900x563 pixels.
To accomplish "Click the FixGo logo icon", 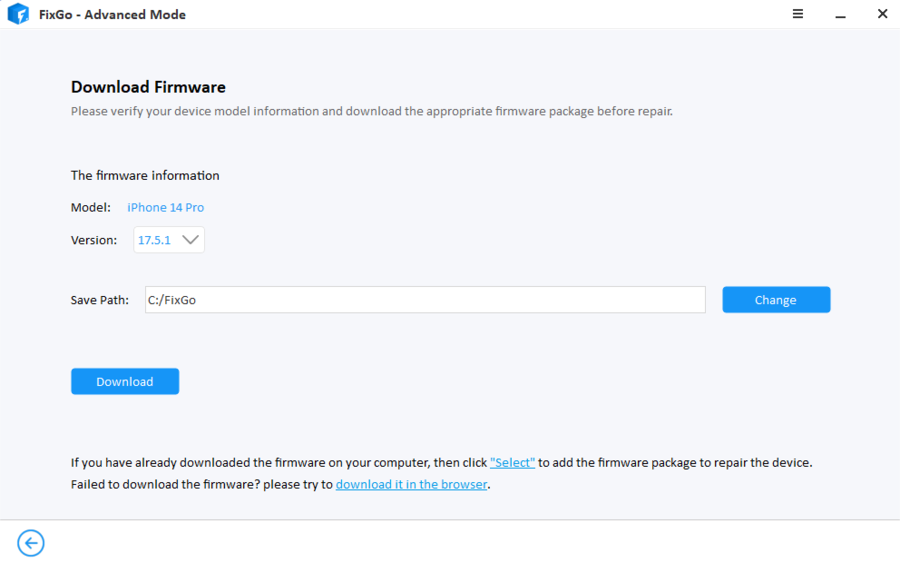I will click(x=18, y=15).
